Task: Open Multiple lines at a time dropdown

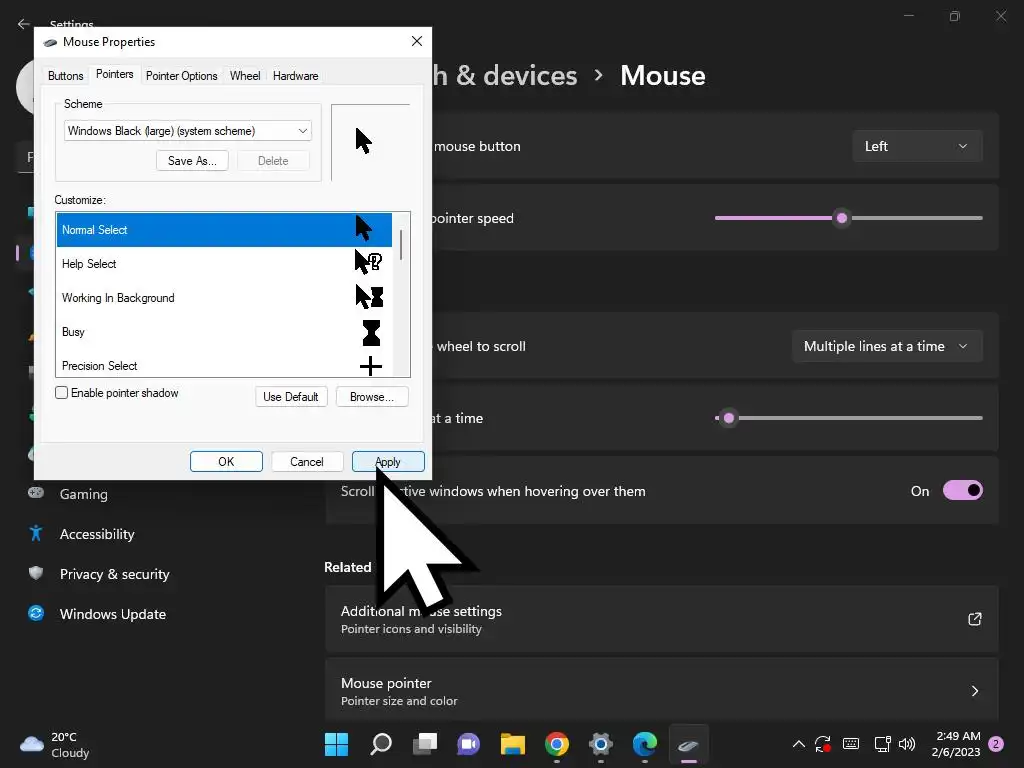Action: (x=887, y=346)
